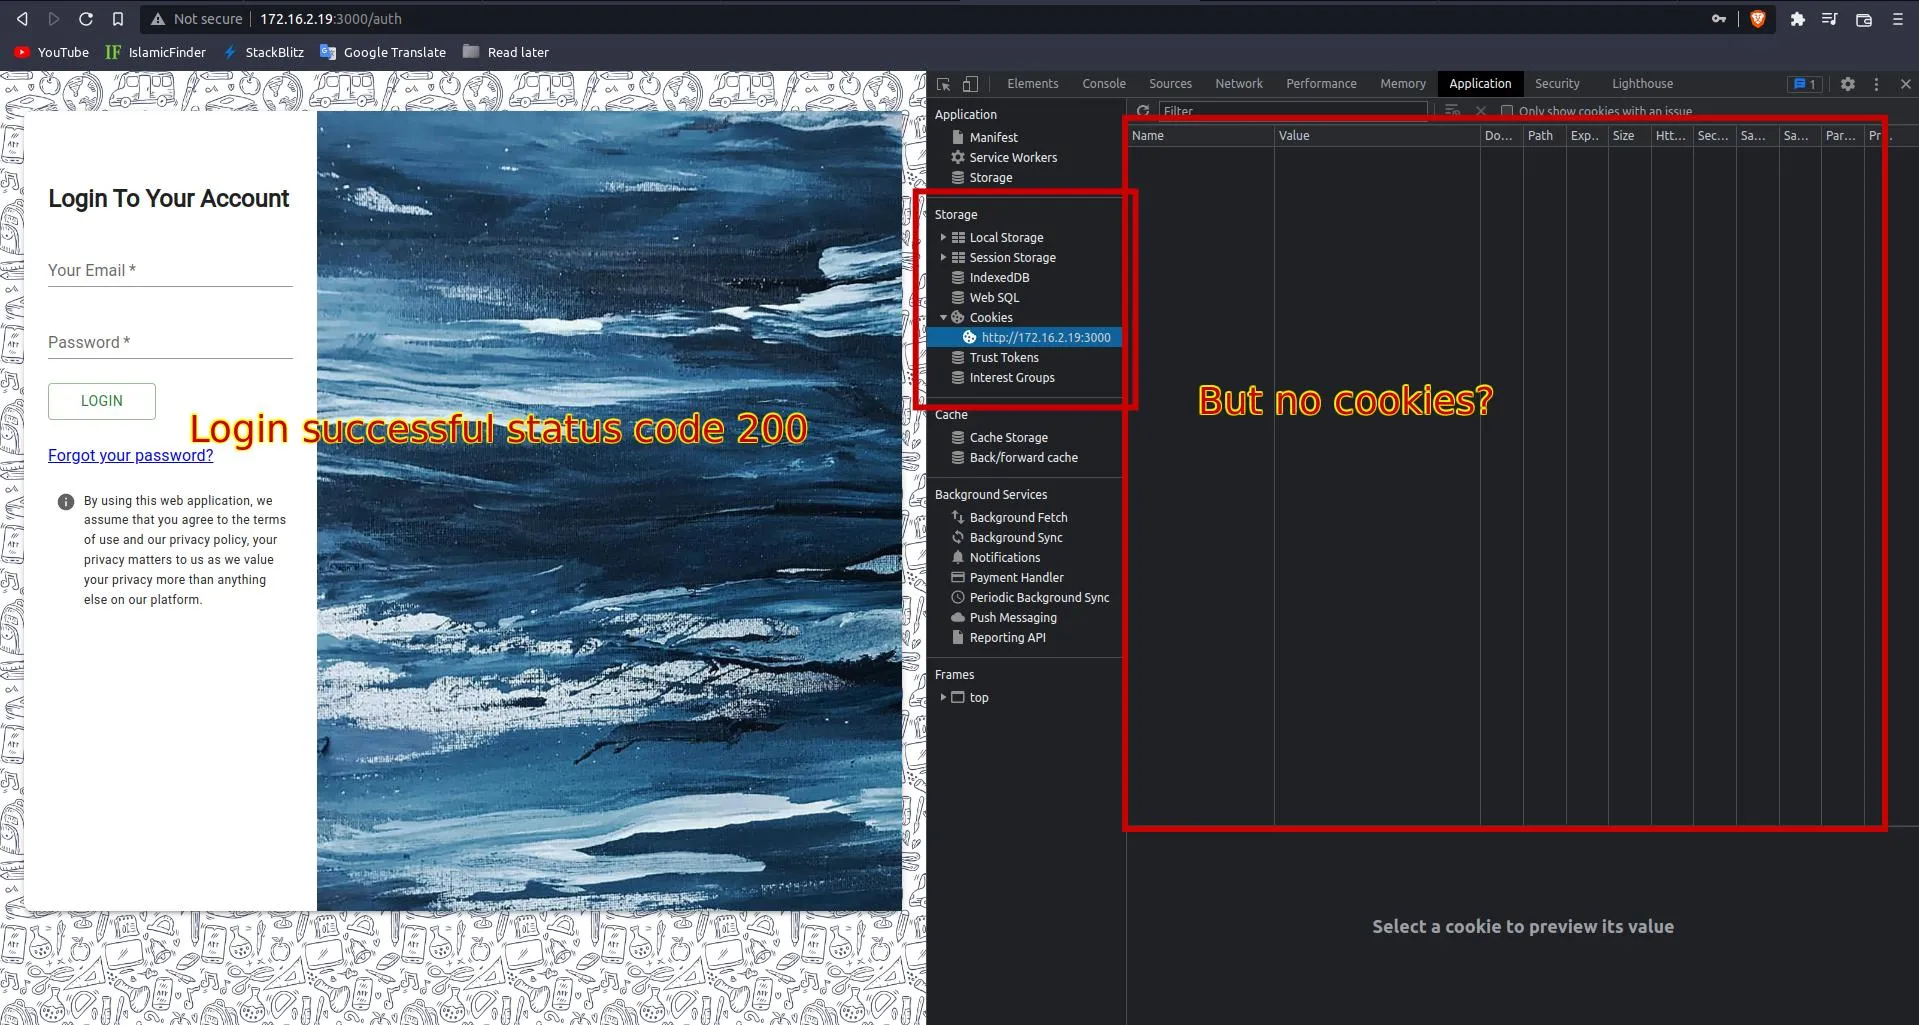This screenshot has height=1025, width=1919.
Task: Open the Google Translate bookmark
Action: [383, 52]
